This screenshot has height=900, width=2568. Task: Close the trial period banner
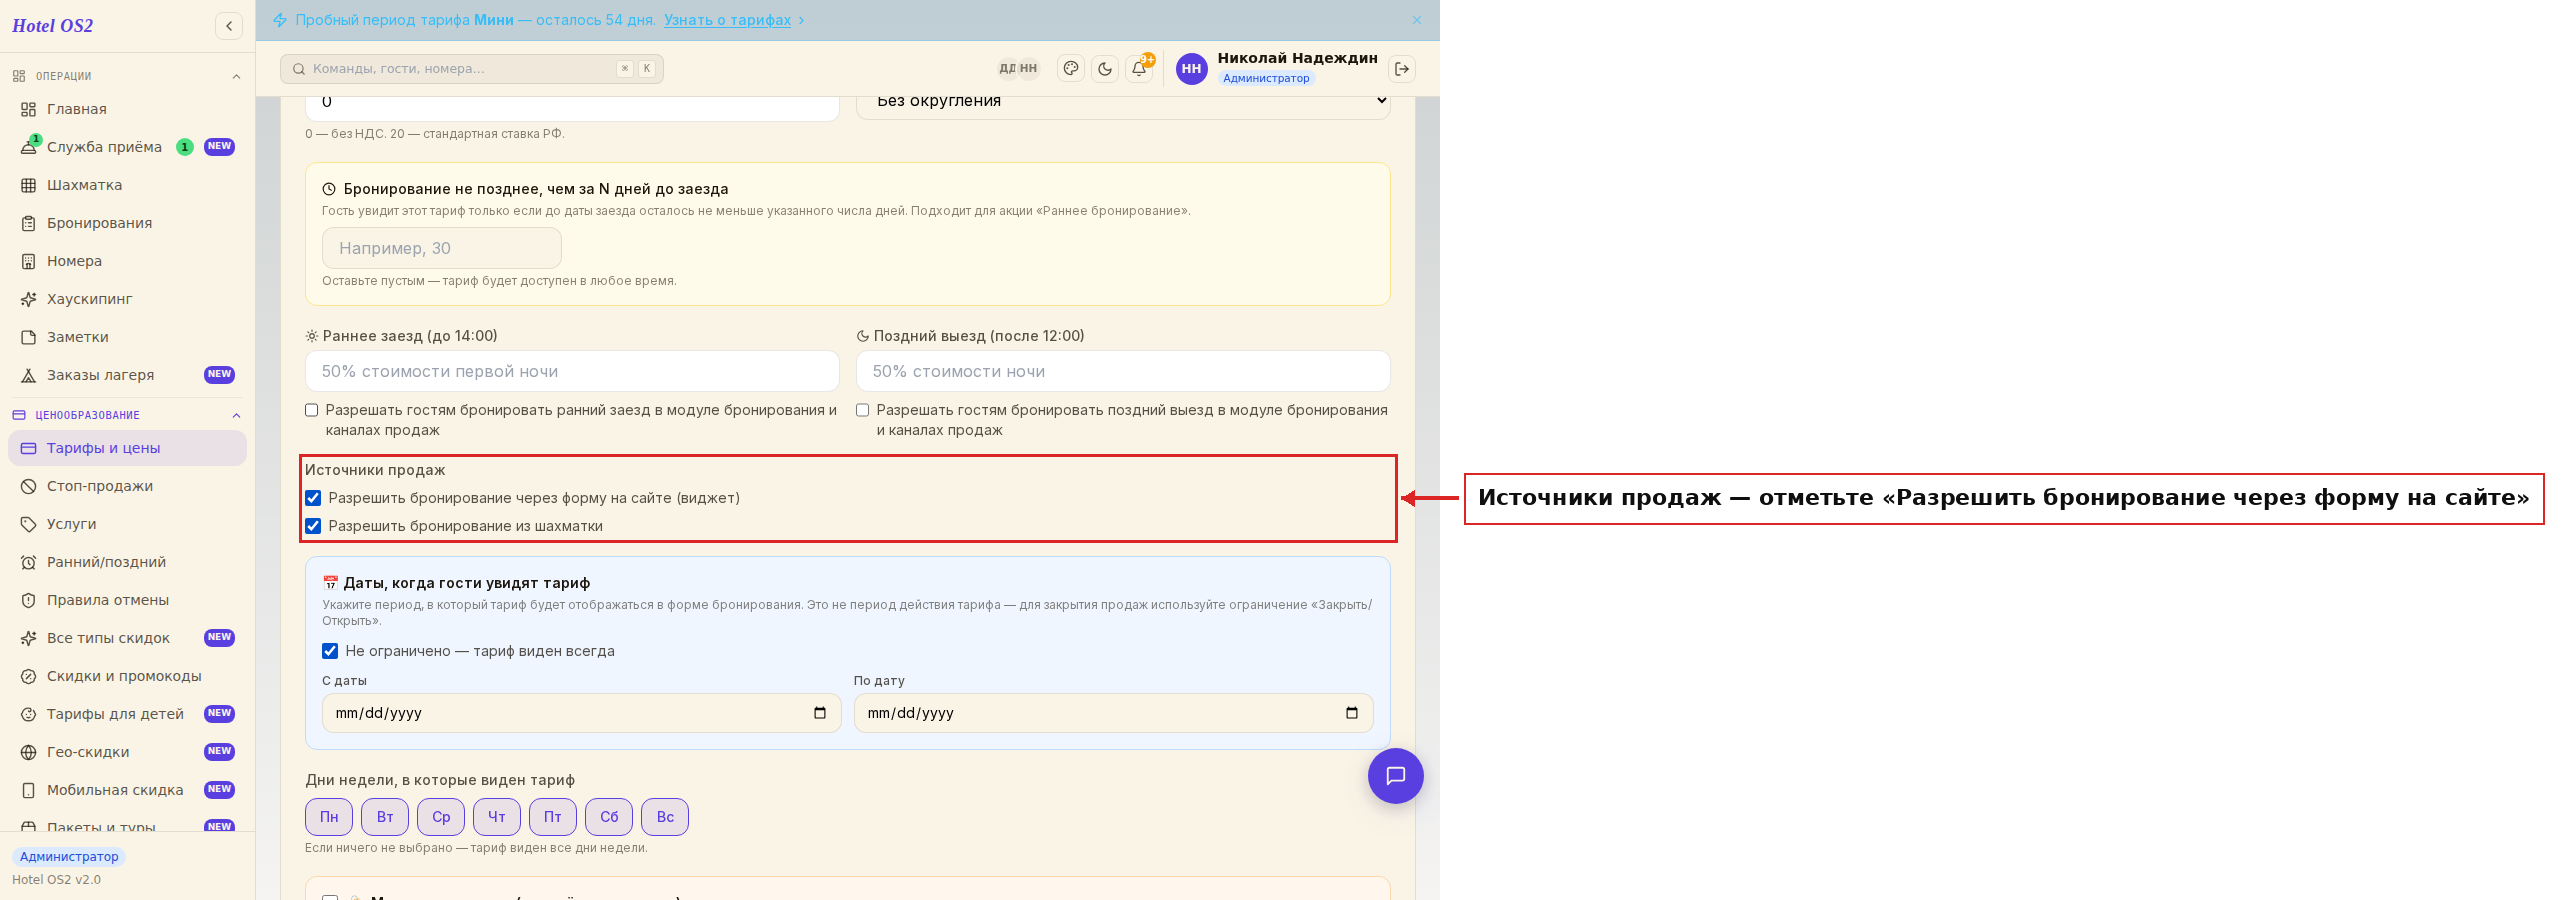coord(1417,20)
